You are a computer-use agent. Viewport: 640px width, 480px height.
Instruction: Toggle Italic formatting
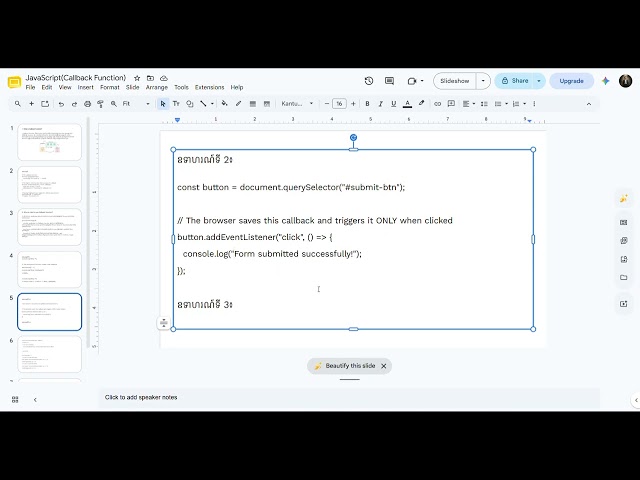click(x=380, y=104)
